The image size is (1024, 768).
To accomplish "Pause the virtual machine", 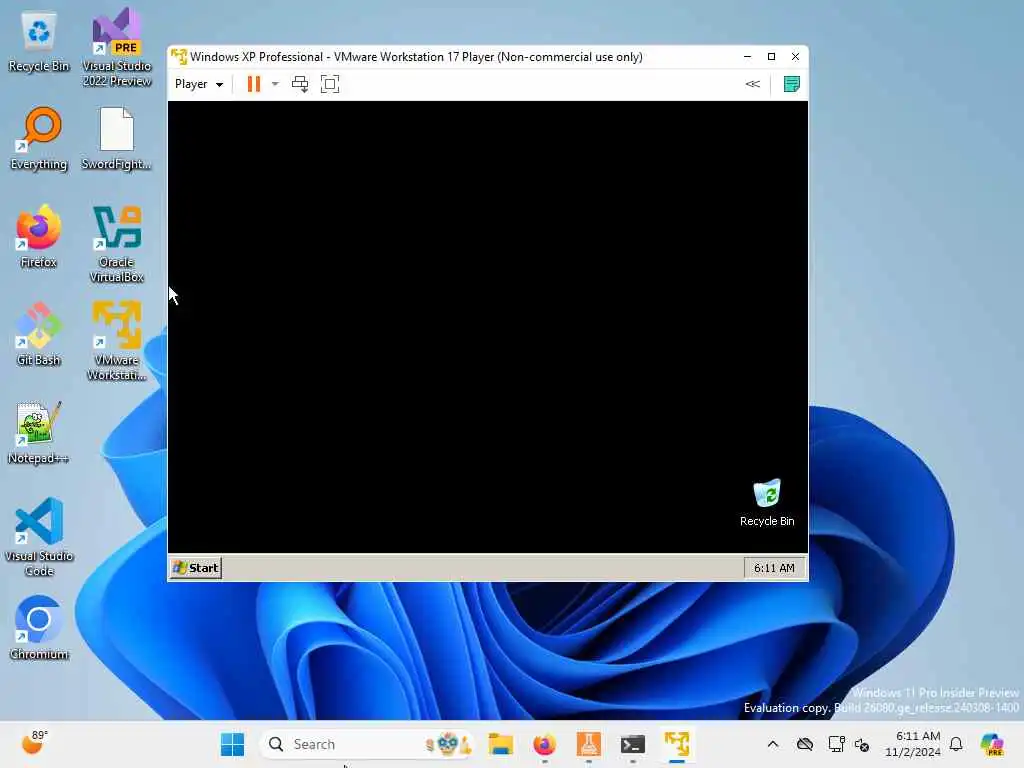I will click(x=254, y=84).
